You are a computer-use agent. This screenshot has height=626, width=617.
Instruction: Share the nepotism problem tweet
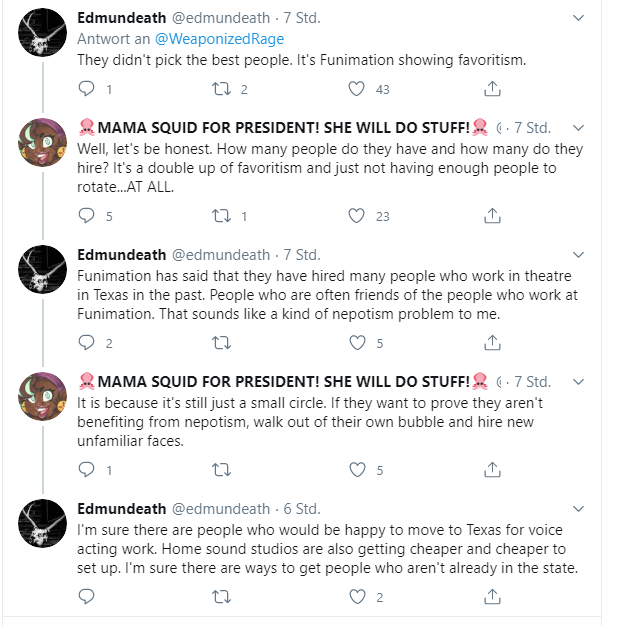click(492, 343)
